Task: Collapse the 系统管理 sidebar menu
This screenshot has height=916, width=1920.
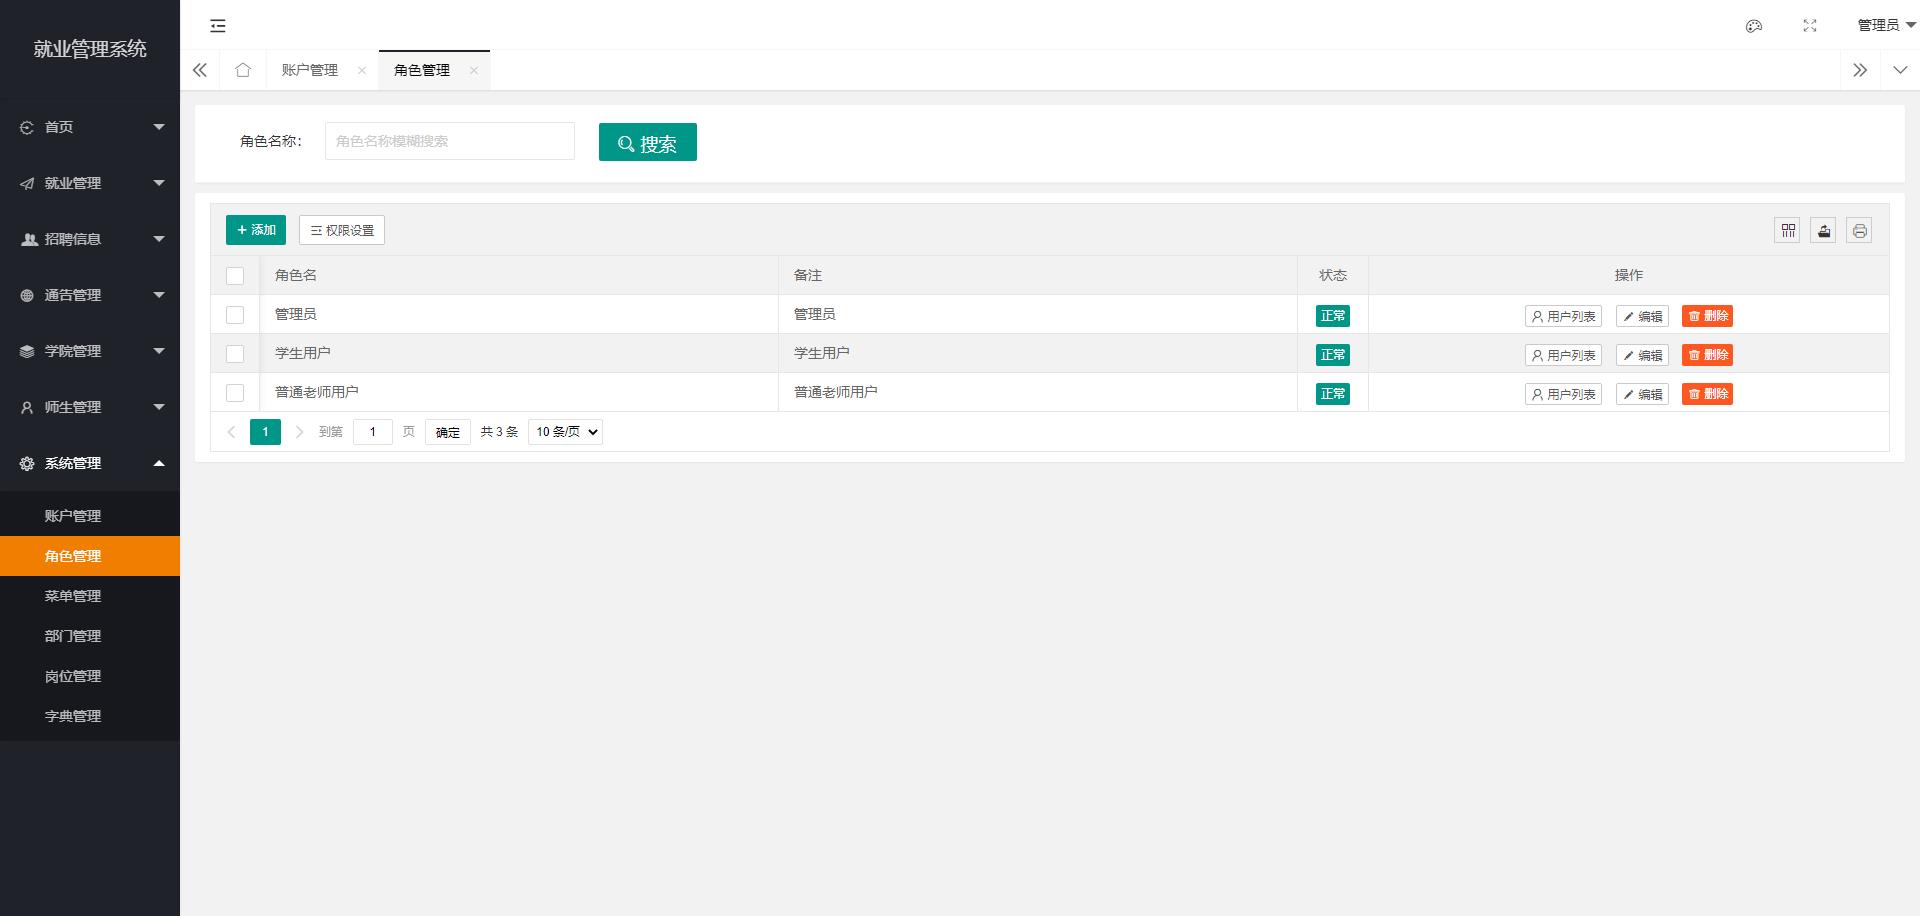Action: (x=90, y=463)
